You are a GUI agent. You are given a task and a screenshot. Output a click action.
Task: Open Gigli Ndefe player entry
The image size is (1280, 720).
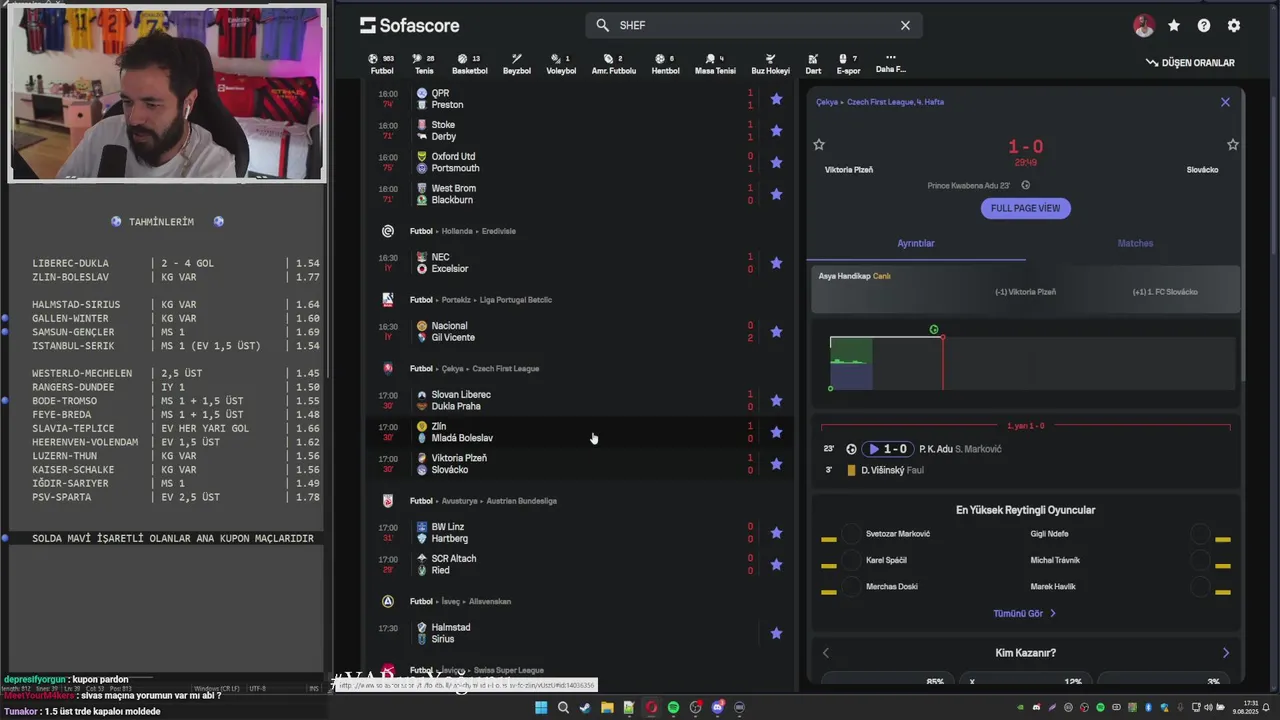pos(1049,534)
